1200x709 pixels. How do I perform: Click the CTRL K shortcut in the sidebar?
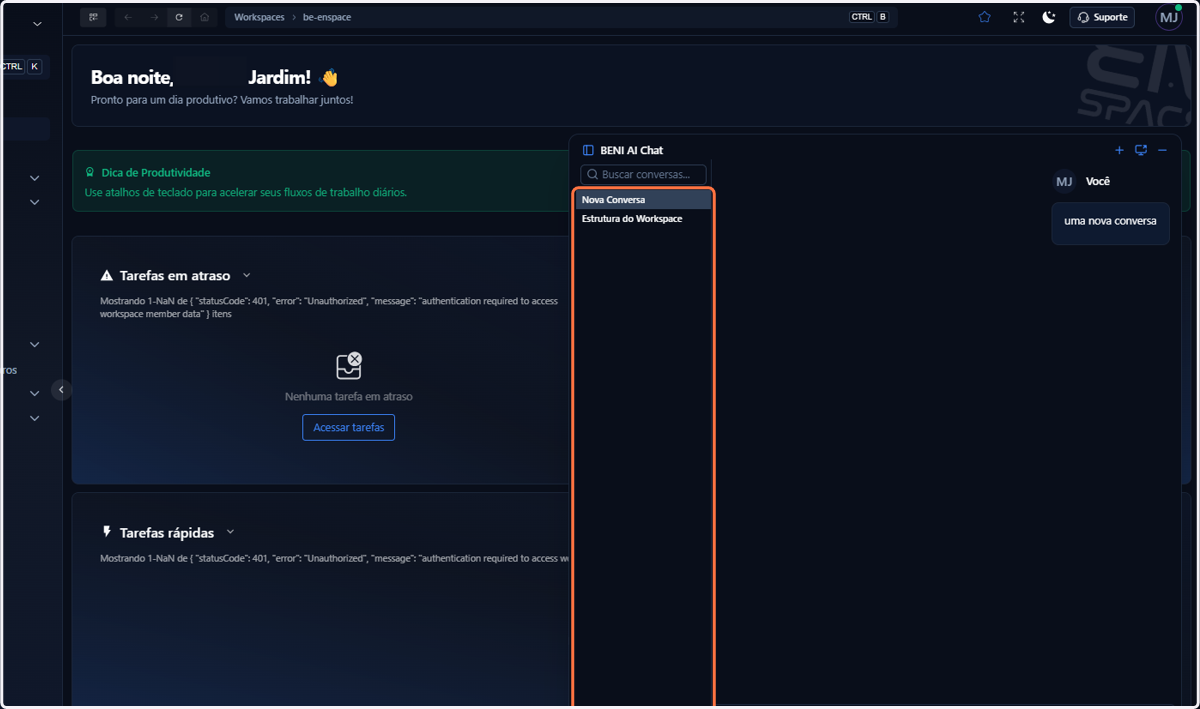coord(21,66)
